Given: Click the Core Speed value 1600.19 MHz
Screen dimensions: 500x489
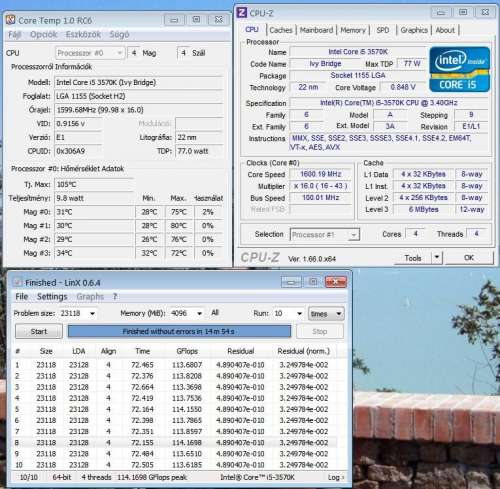Looking at the screenshot, I should coord(321,174).
